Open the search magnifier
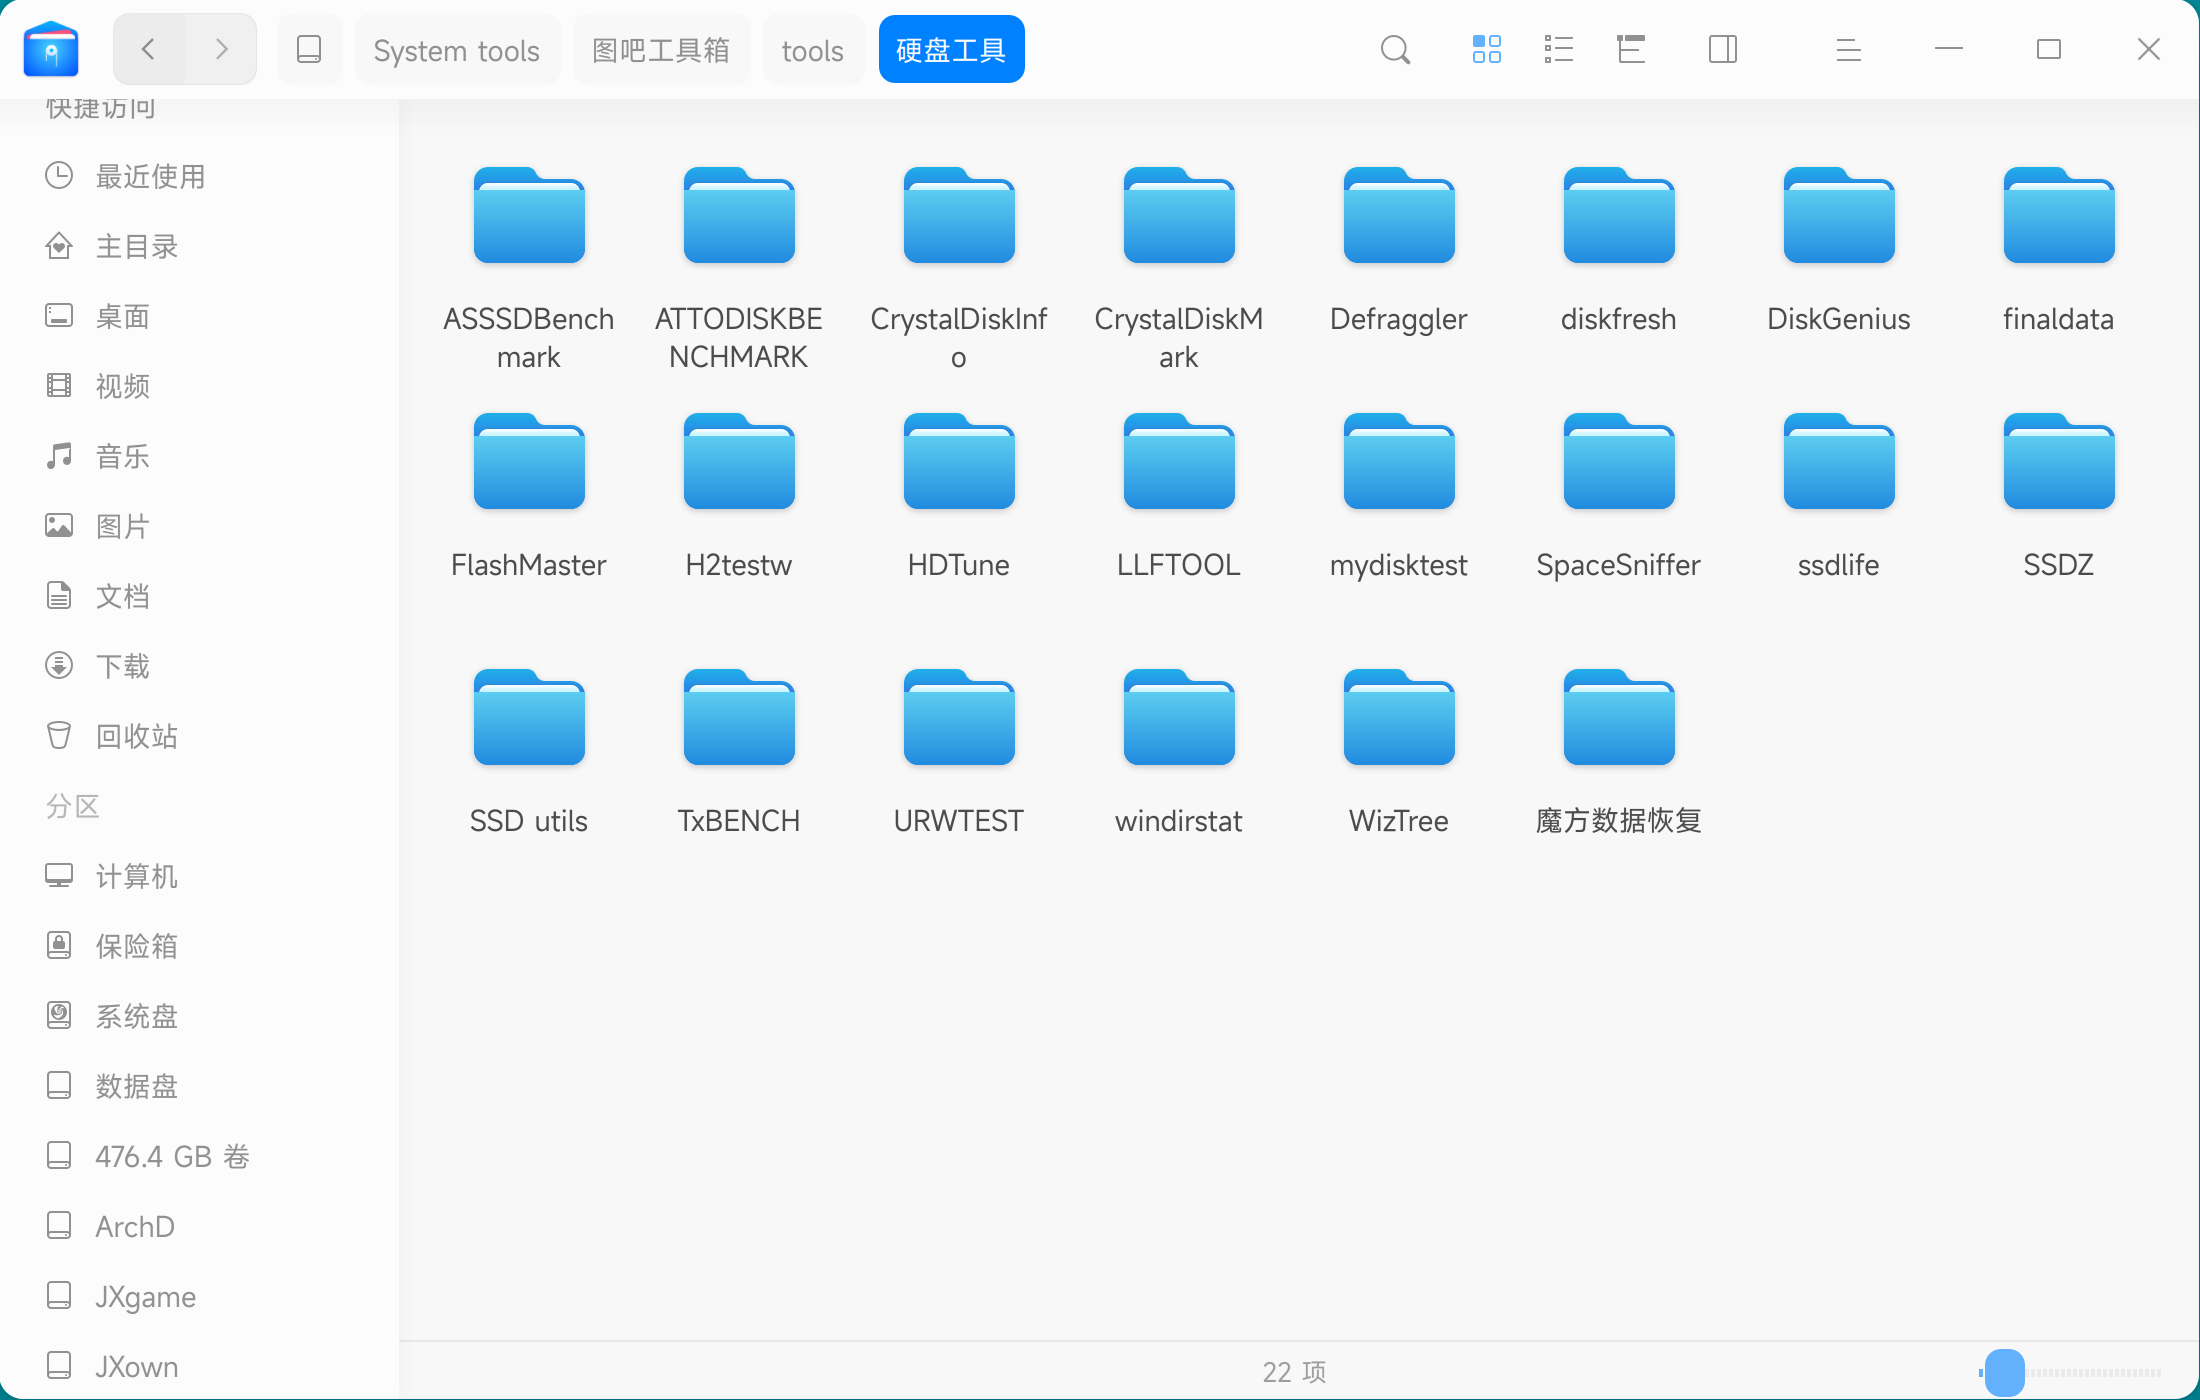 tap(1395, 49)
